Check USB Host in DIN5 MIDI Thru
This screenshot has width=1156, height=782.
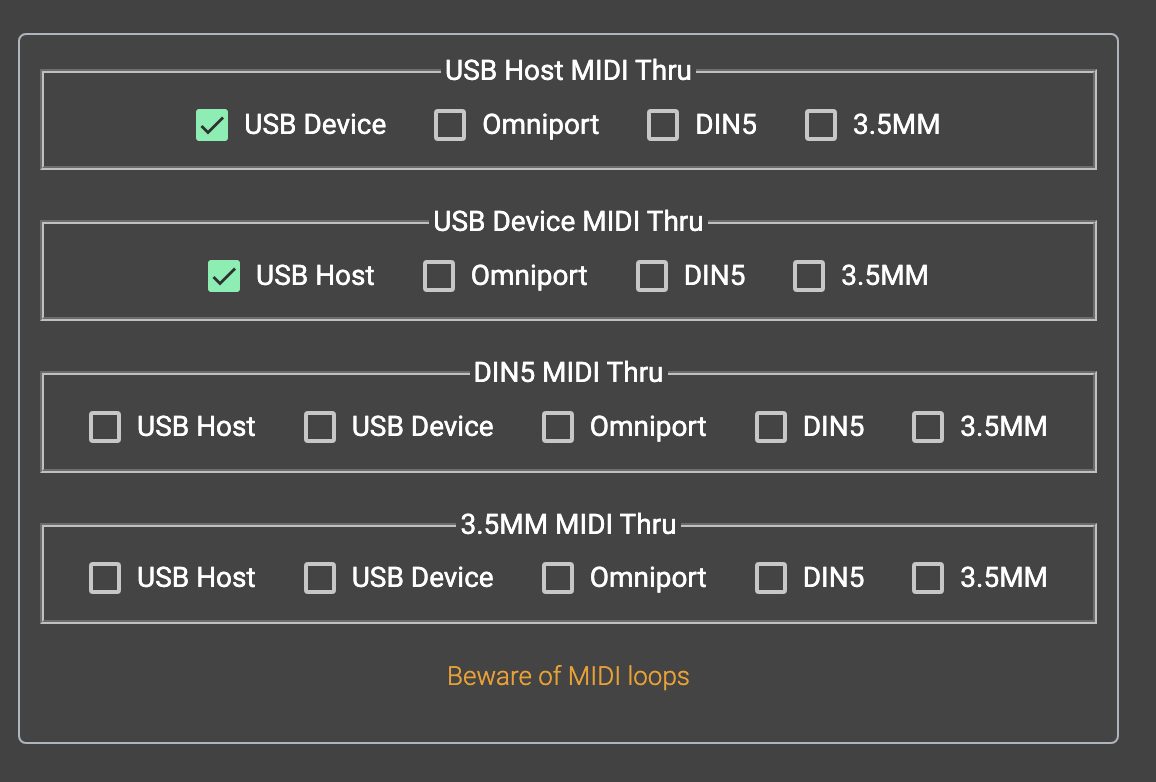(105, 427)
